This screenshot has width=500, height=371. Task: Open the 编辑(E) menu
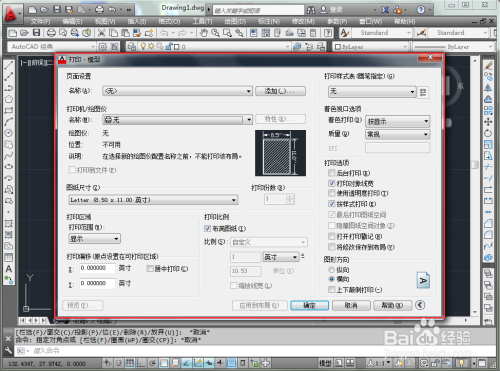72,22
